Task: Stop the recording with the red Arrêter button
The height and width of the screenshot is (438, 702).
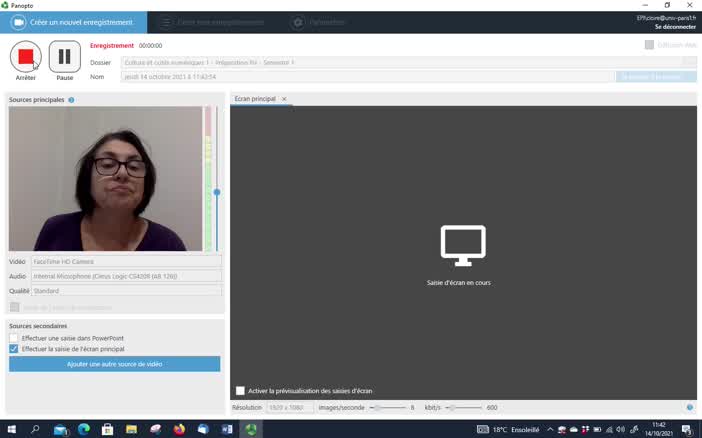Action: (x=26, y=57)
